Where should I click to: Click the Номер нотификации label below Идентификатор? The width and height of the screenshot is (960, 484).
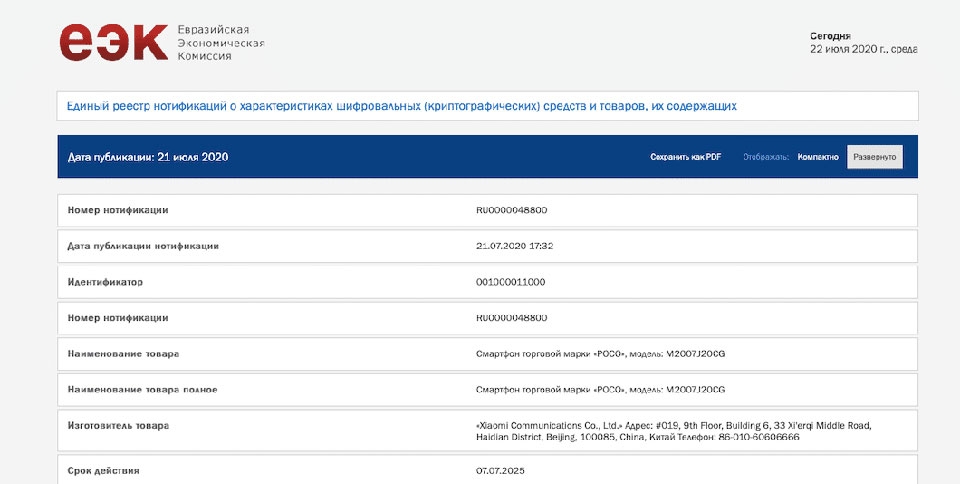click(x=118, y=318)
